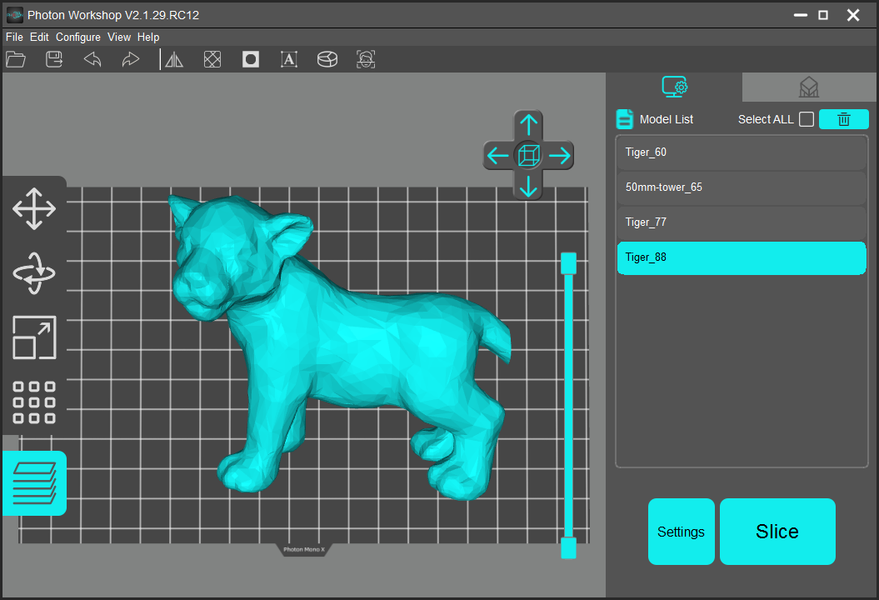The image size is (879, 600).
Task: Tick the Select ALL checkbox
Action: (806, 119)
